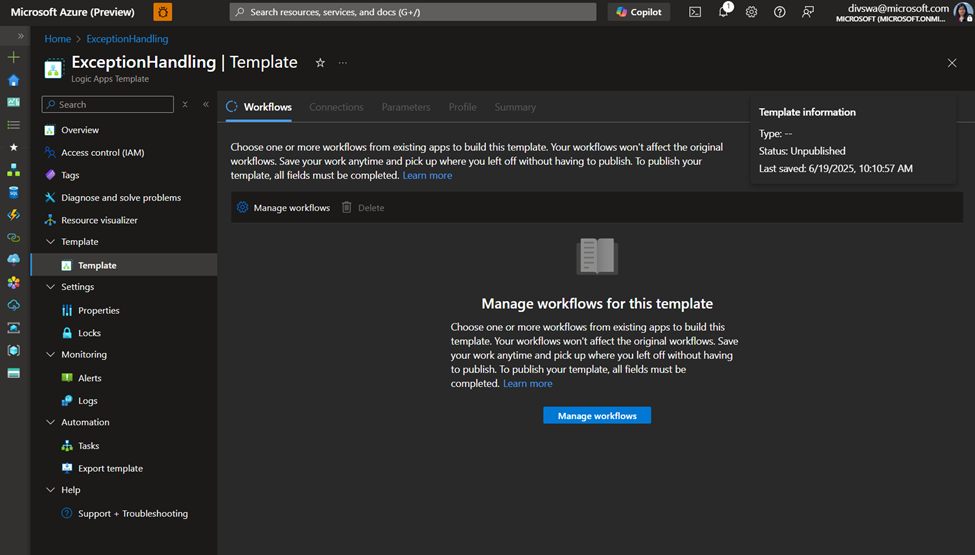
Task: Open All services list icon
Action: 13,125
